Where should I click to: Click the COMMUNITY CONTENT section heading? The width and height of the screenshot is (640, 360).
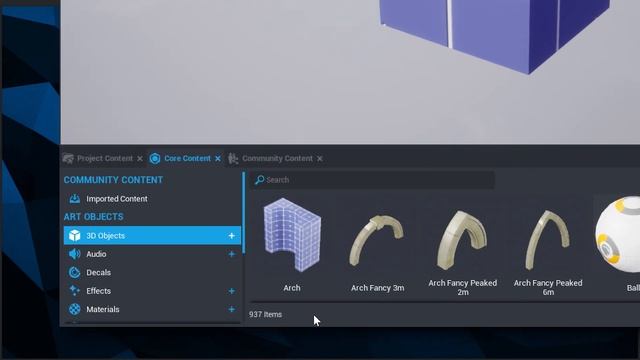[113, 180]
